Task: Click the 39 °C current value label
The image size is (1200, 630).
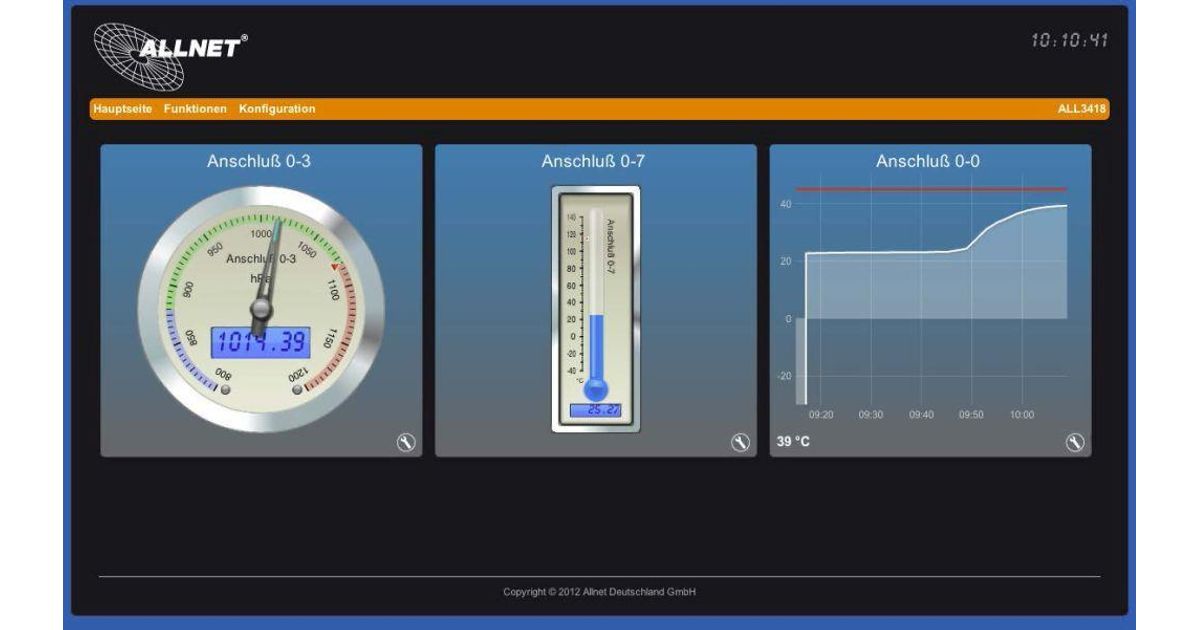Action: [x=793, y=442]
